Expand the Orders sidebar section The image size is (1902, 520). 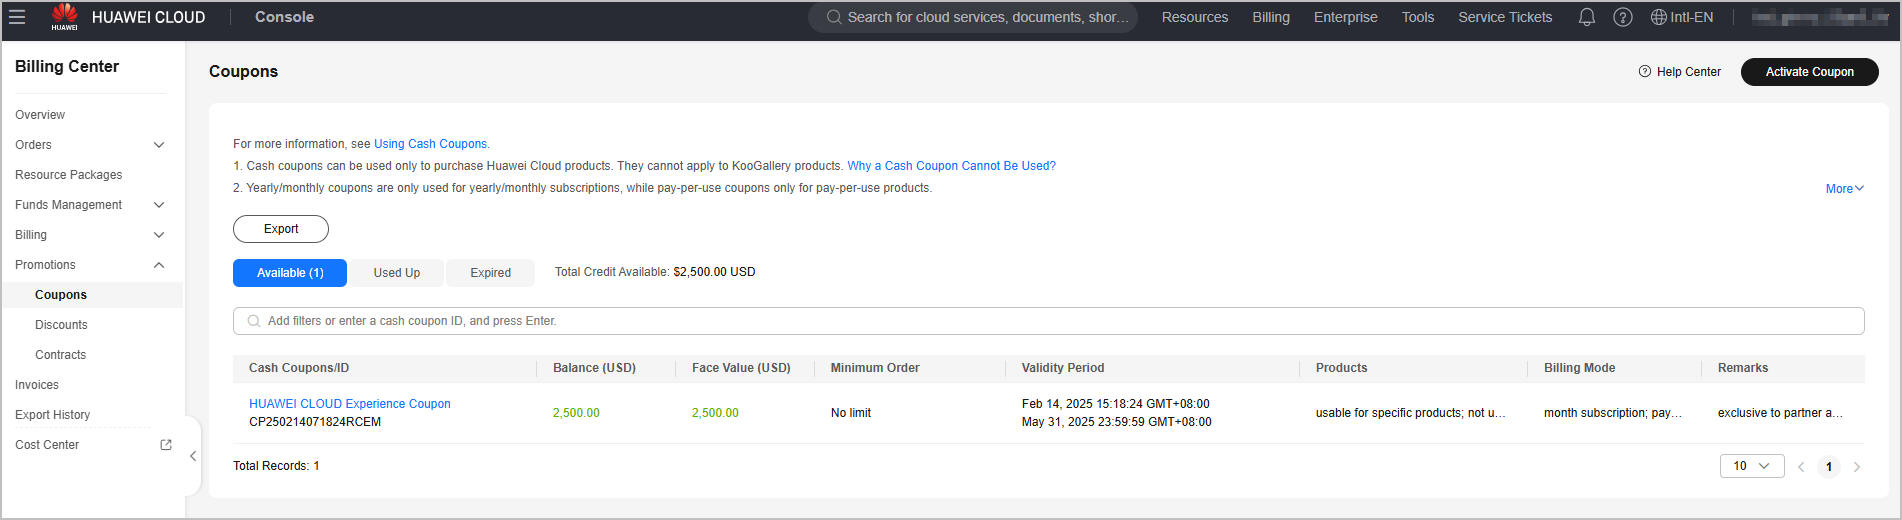[x=159, y=145]
